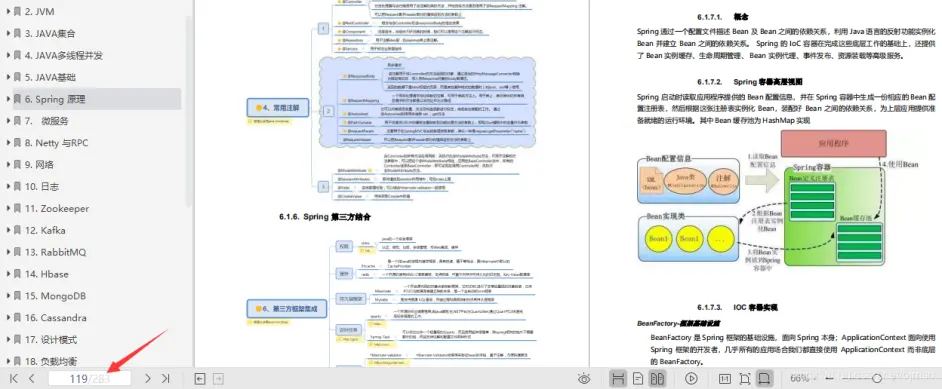Expand the 9. 网络 bookmark
Image resolution: width=942 pixels, height=389 pixels.
8,164
